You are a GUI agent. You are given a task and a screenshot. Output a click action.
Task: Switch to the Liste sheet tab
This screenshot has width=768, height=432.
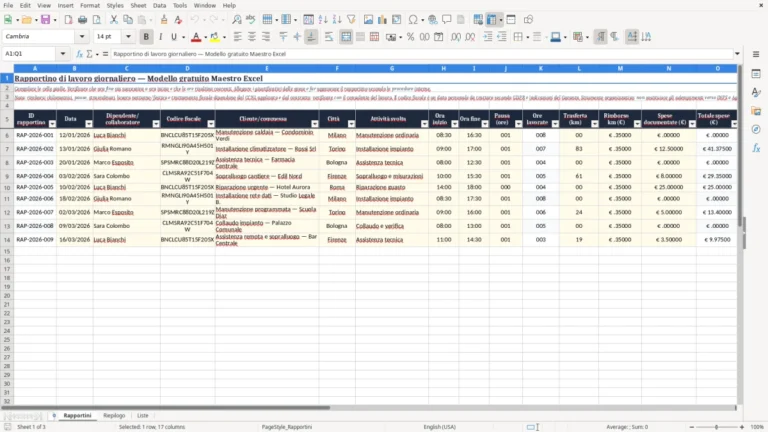(x=143, y=415)
